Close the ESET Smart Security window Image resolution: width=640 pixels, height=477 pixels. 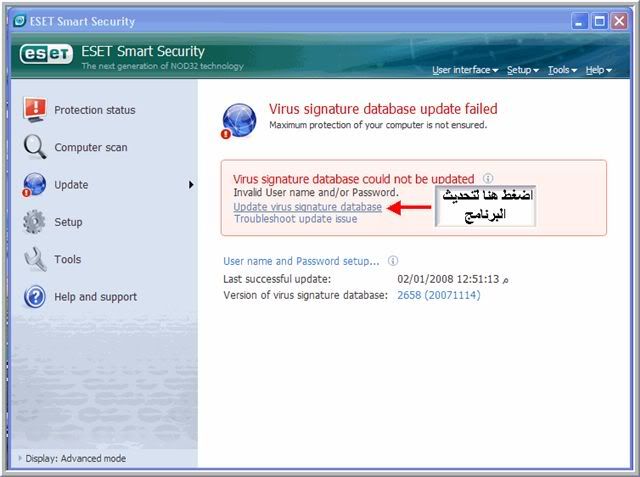point(619,21)
